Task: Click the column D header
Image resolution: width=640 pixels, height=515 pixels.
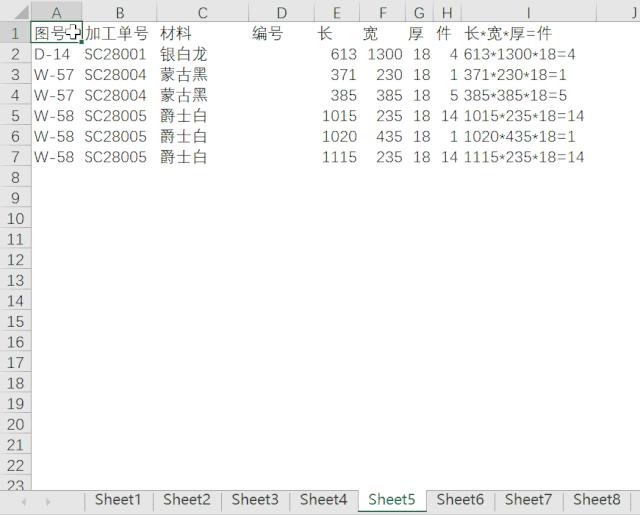Action: click(281, 12)
